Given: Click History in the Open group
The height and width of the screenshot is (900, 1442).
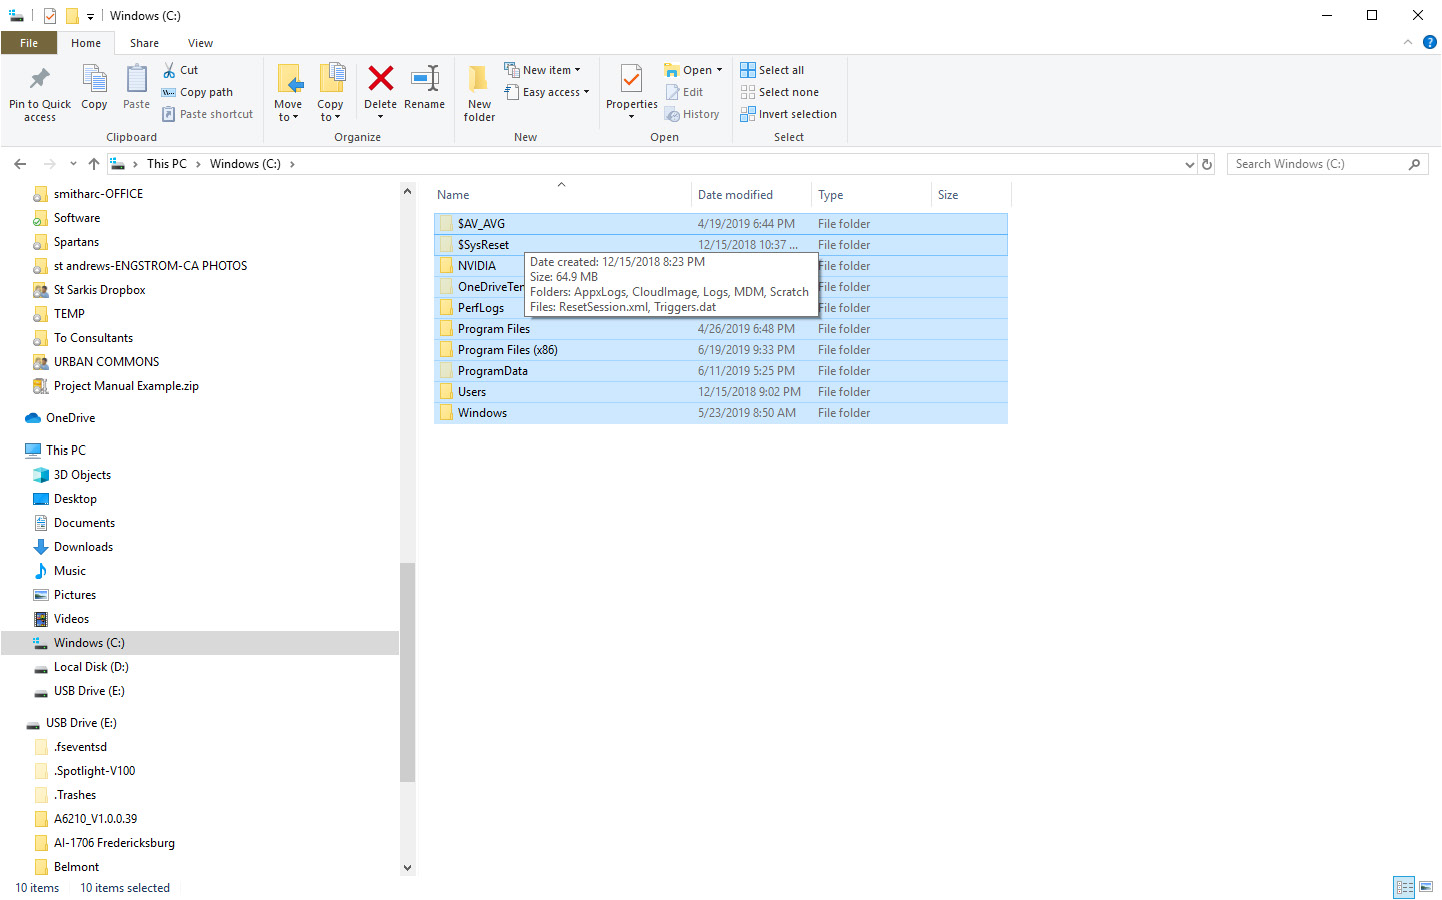Looking at the screenshot, I should click(692, 114).
